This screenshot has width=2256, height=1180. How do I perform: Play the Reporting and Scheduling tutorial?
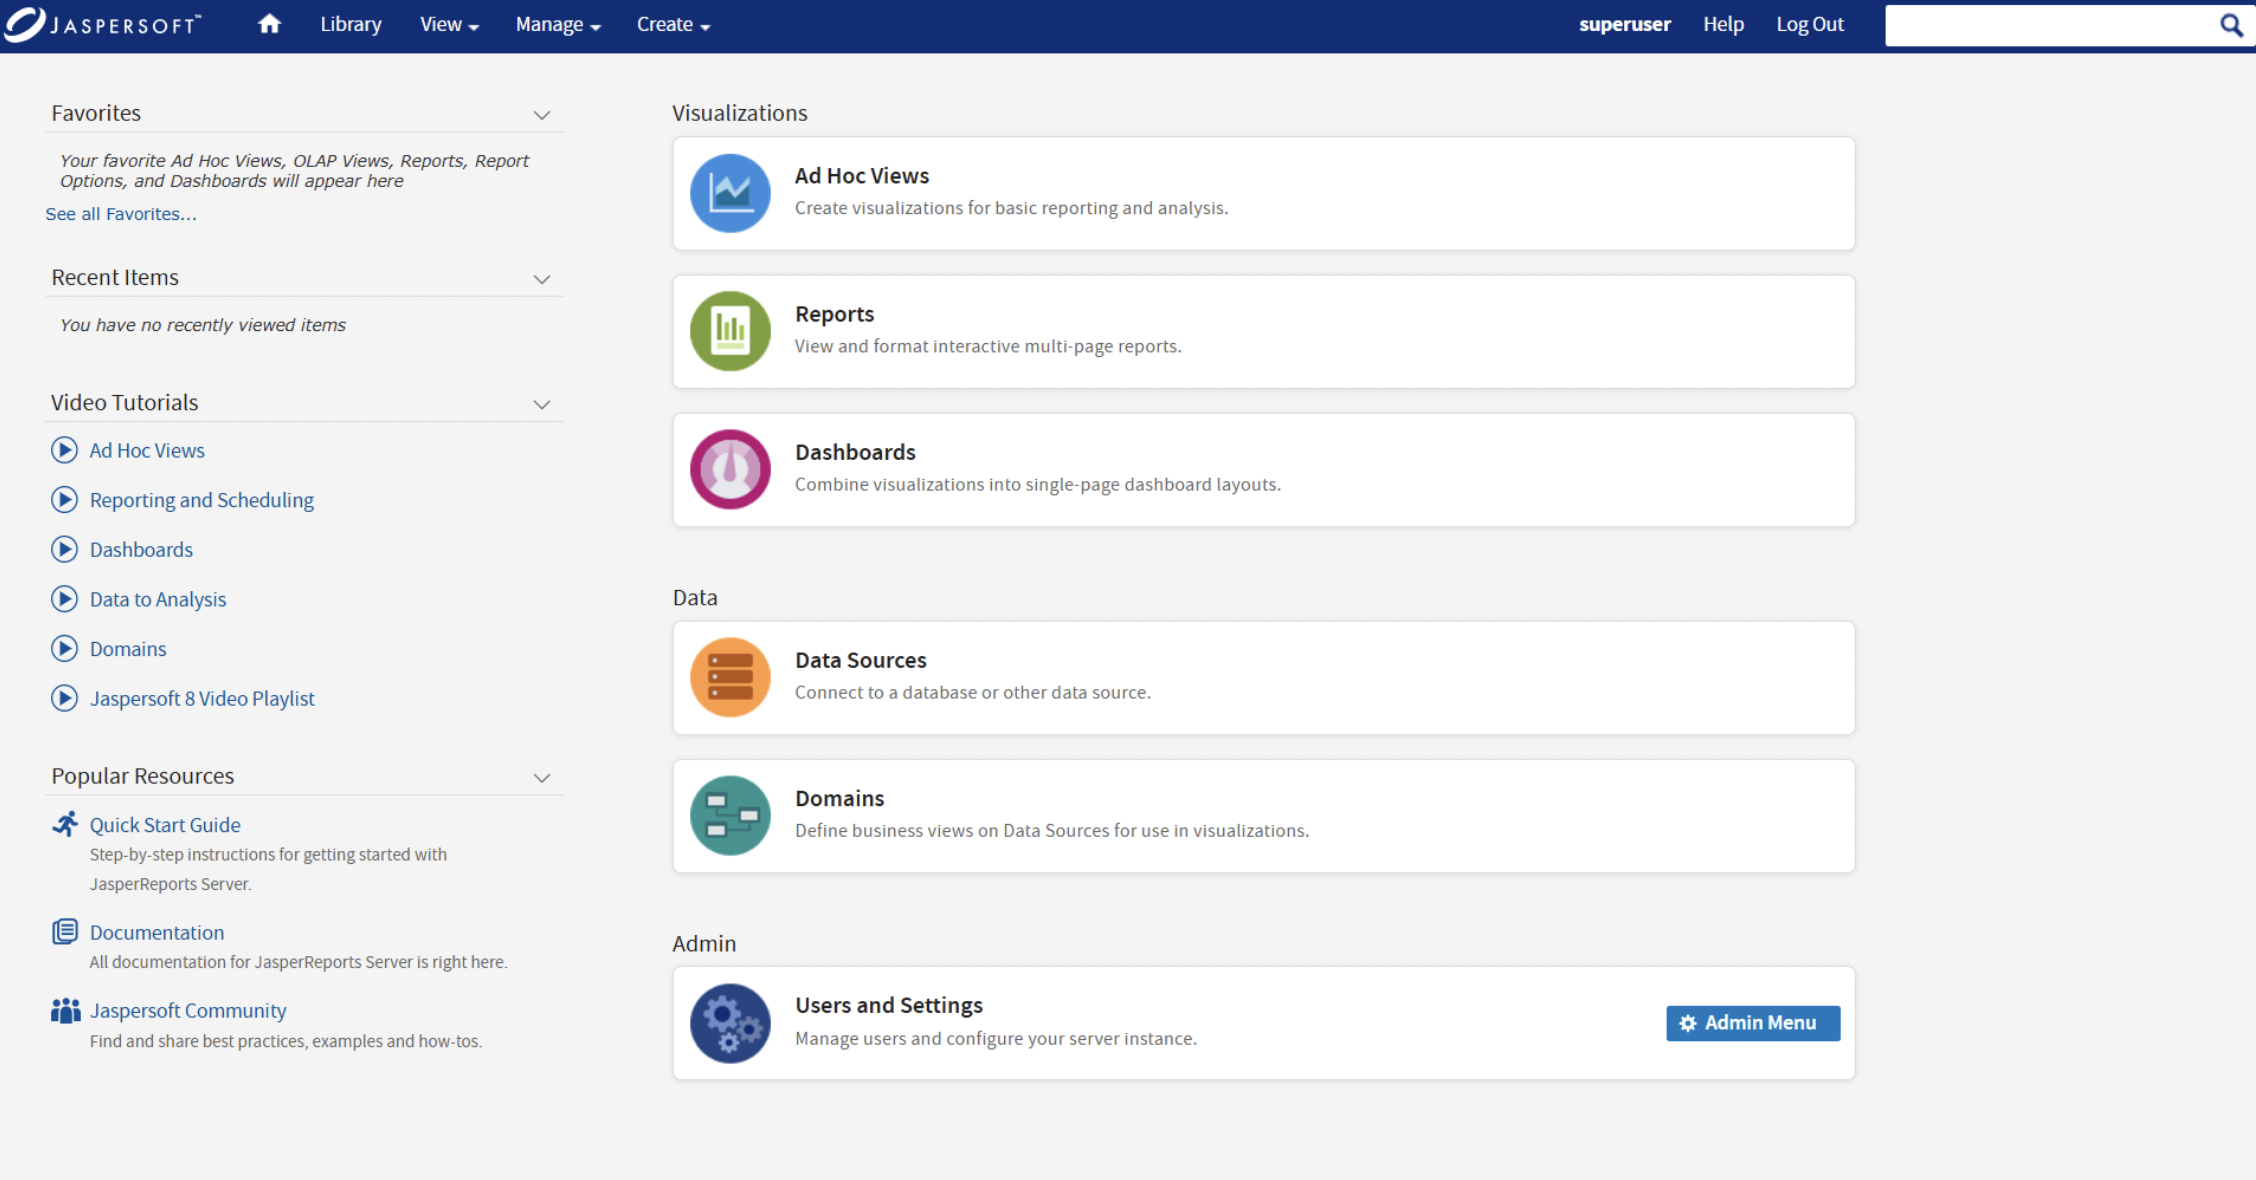(x=201, y=500)
